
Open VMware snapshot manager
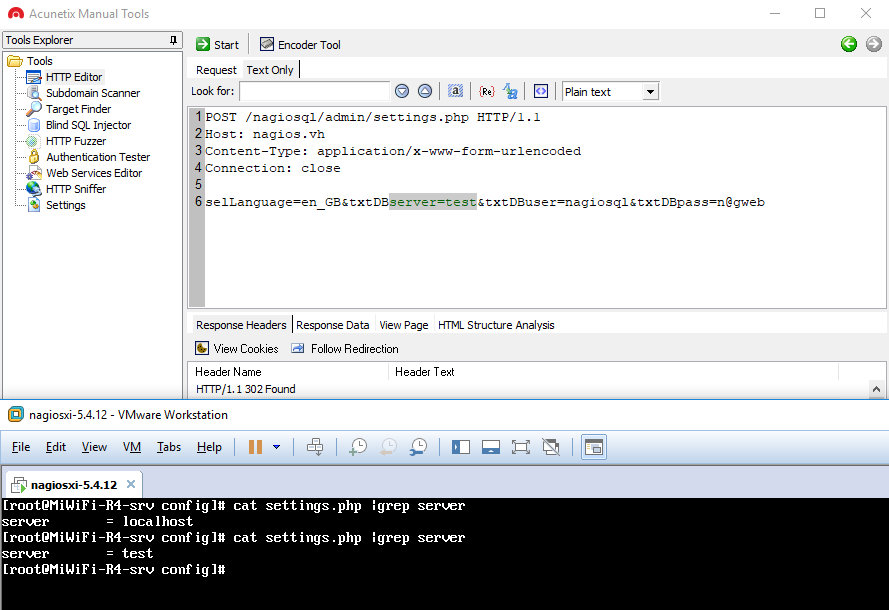click(x=418, y=447)
